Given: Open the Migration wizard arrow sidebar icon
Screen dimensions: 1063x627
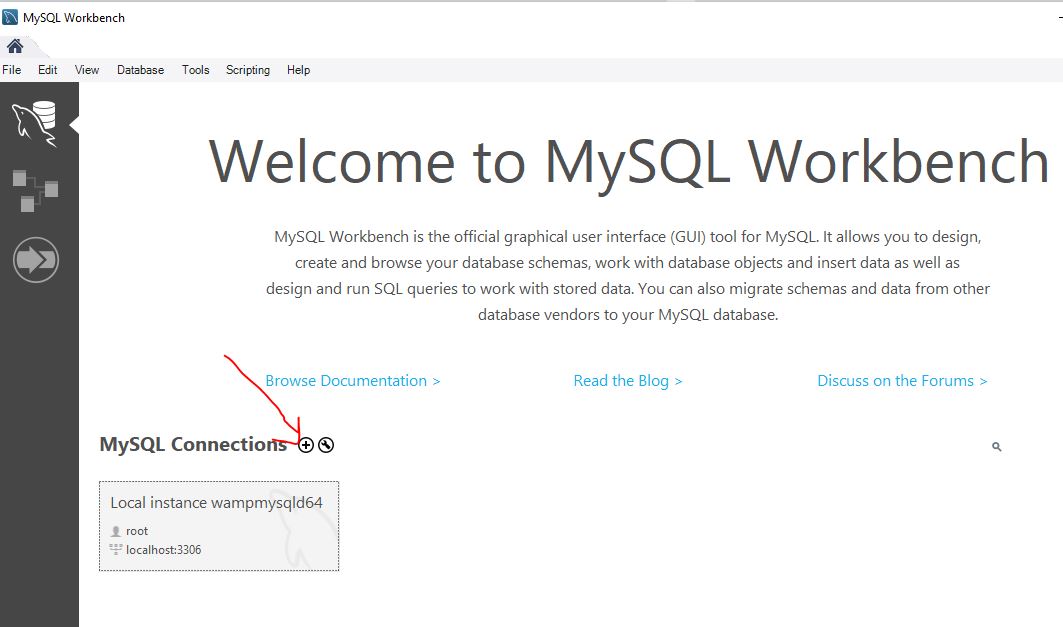Looking at the screenshot, I should (x=36, y=260).
